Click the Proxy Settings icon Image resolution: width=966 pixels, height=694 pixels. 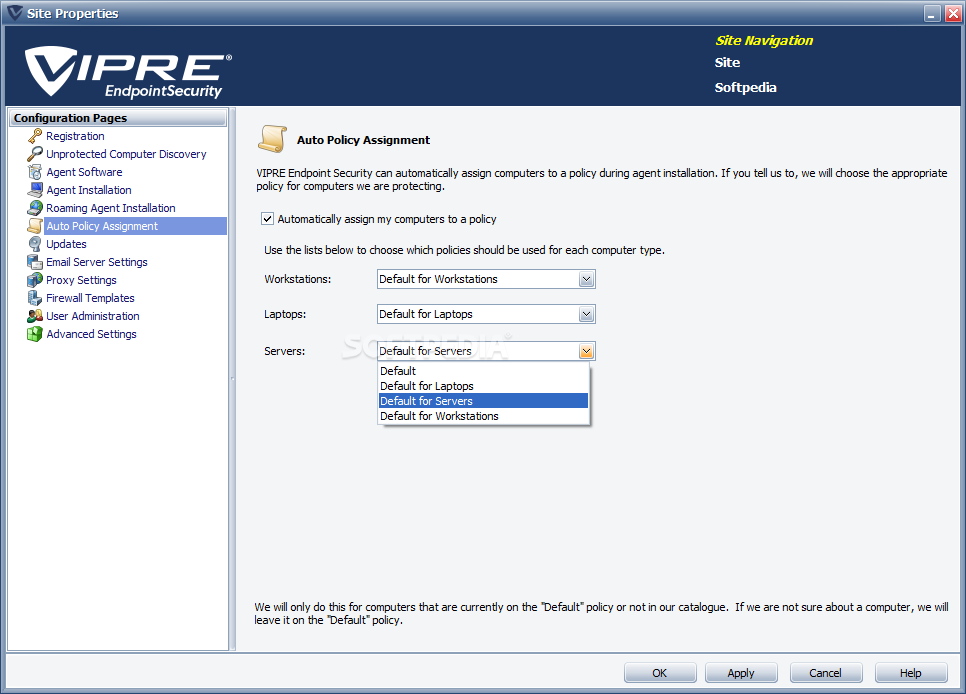click(35, 280)
